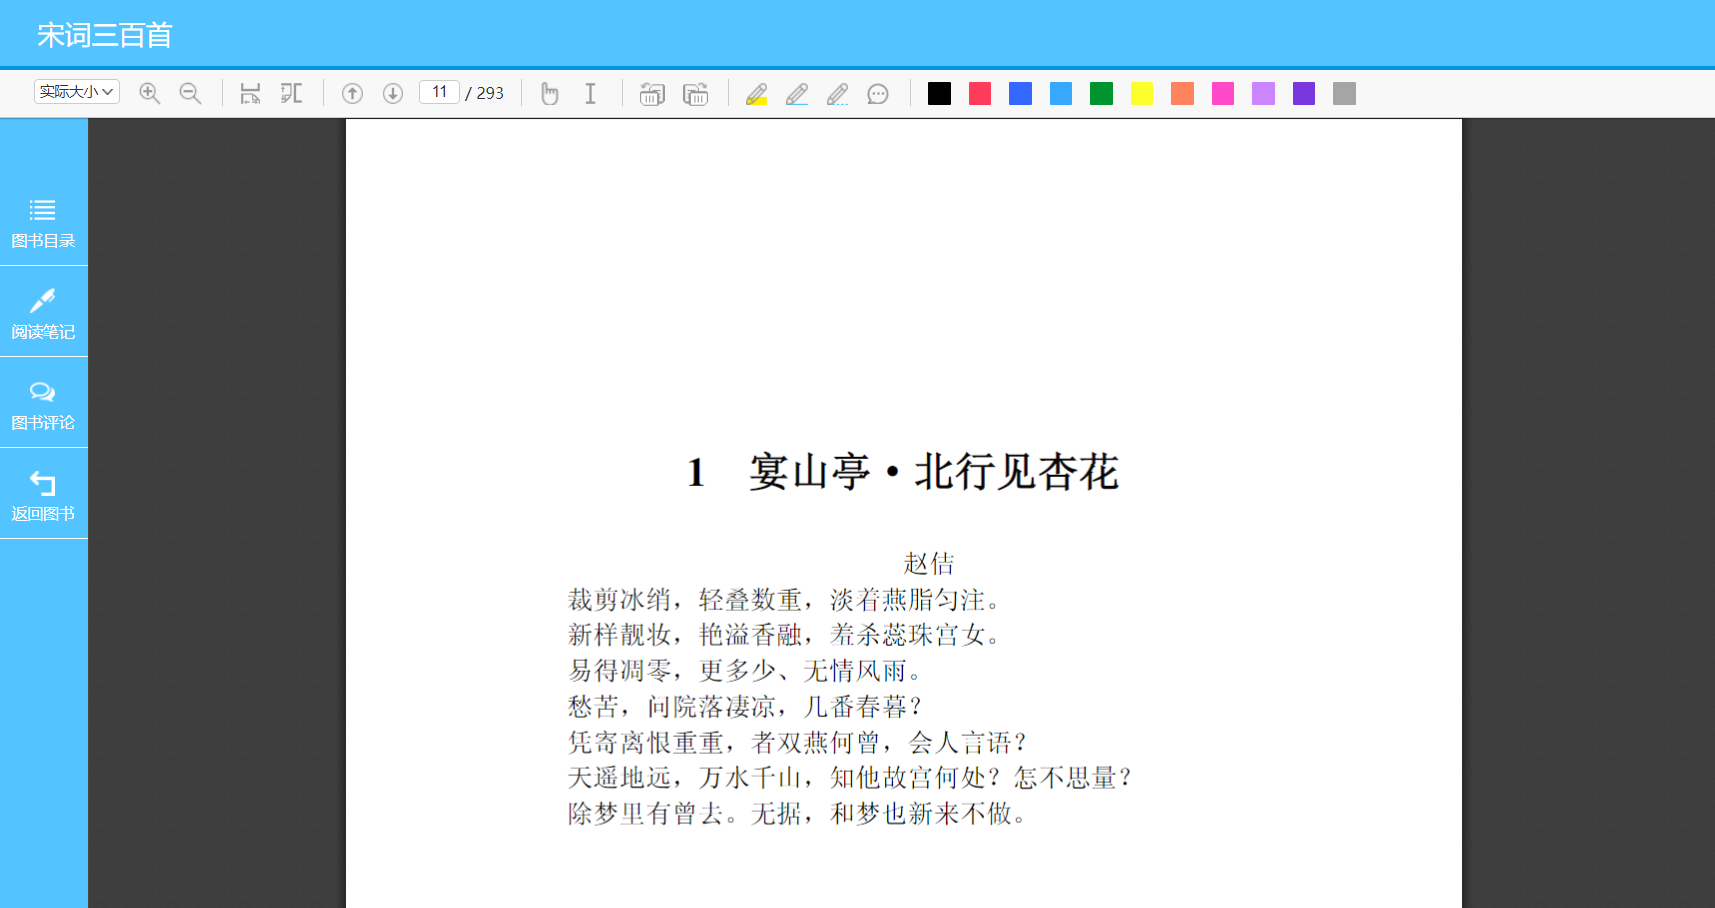The width and height of the screenshot is (1715, 908).
Task: Open 图书目录 table of contents
Action: [43, 222]
